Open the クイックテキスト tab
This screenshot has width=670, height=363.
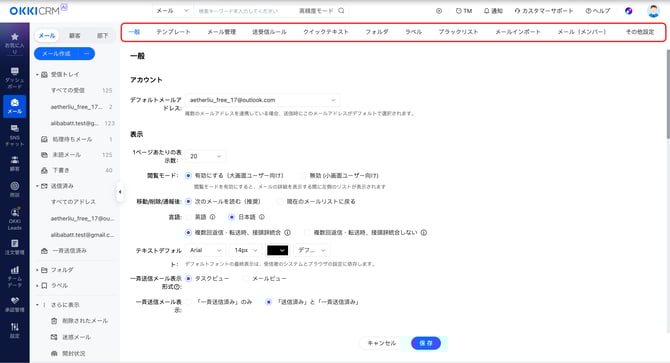pyautogui.click(x=326, y=32)
